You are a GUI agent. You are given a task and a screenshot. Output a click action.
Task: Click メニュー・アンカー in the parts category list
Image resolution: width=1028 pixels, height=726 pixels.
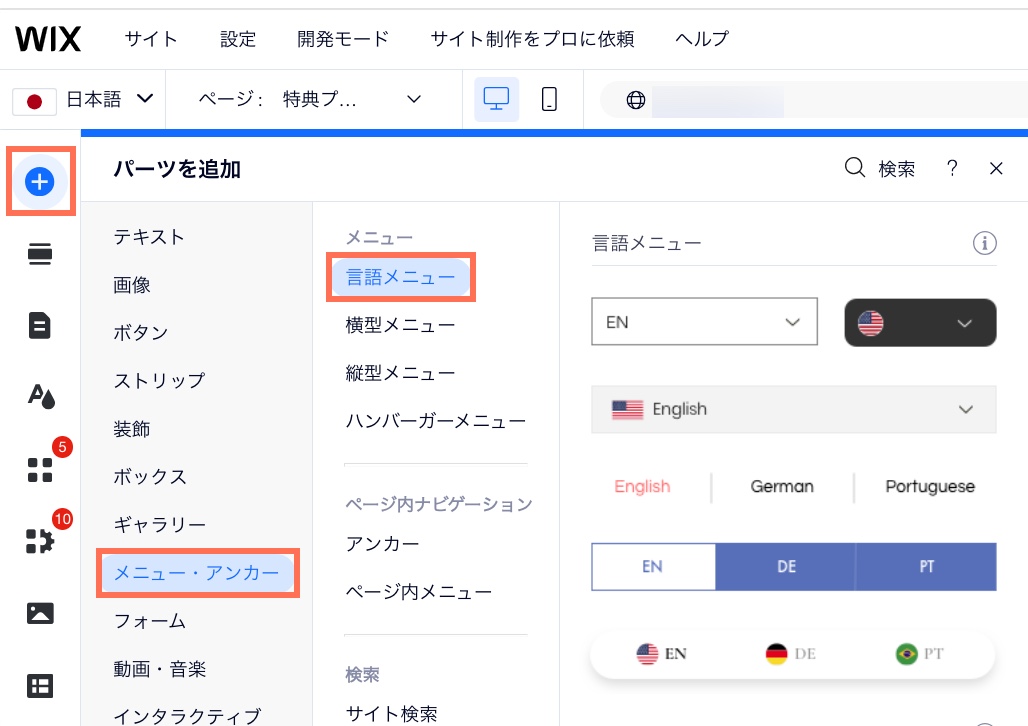(197, 573)
